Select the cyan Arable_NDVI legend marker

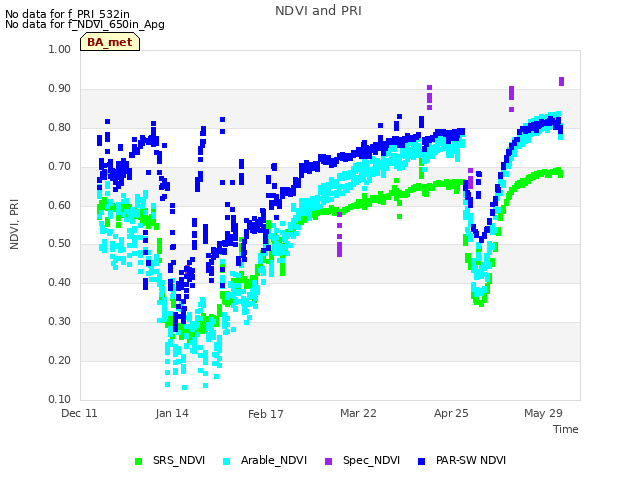[227, 461]
